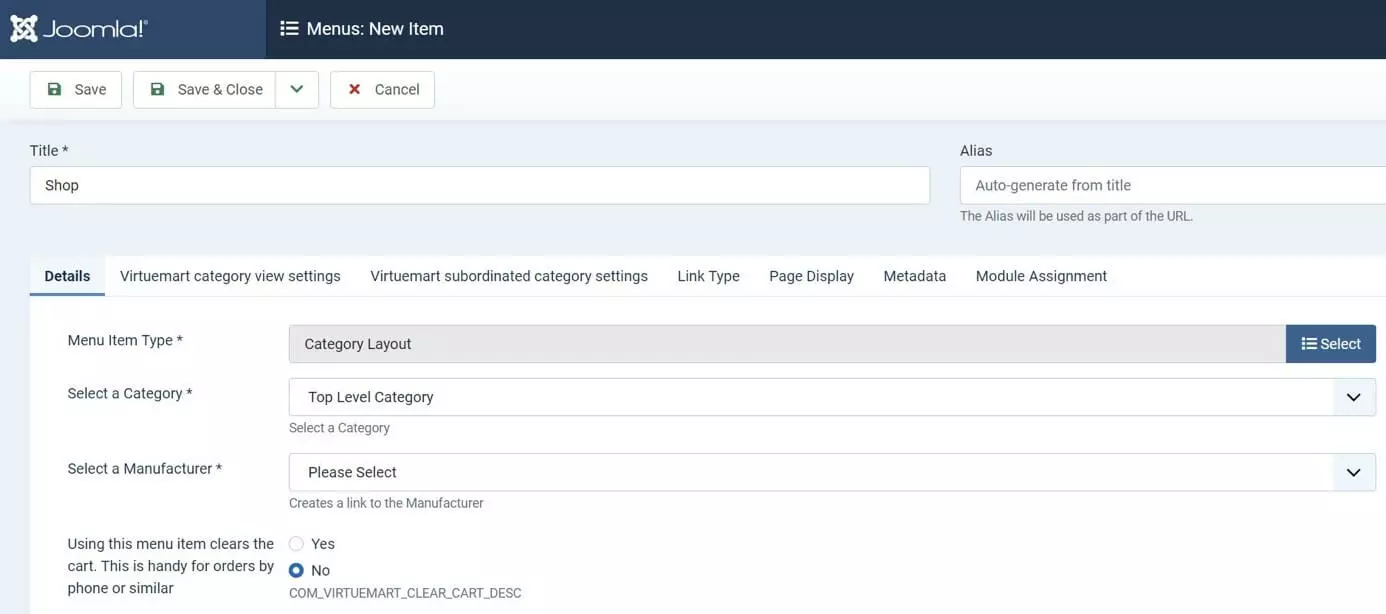This screenshot has height=614, width=1386.
Task: Click the Title input field
Action: (x=480, y=185)
